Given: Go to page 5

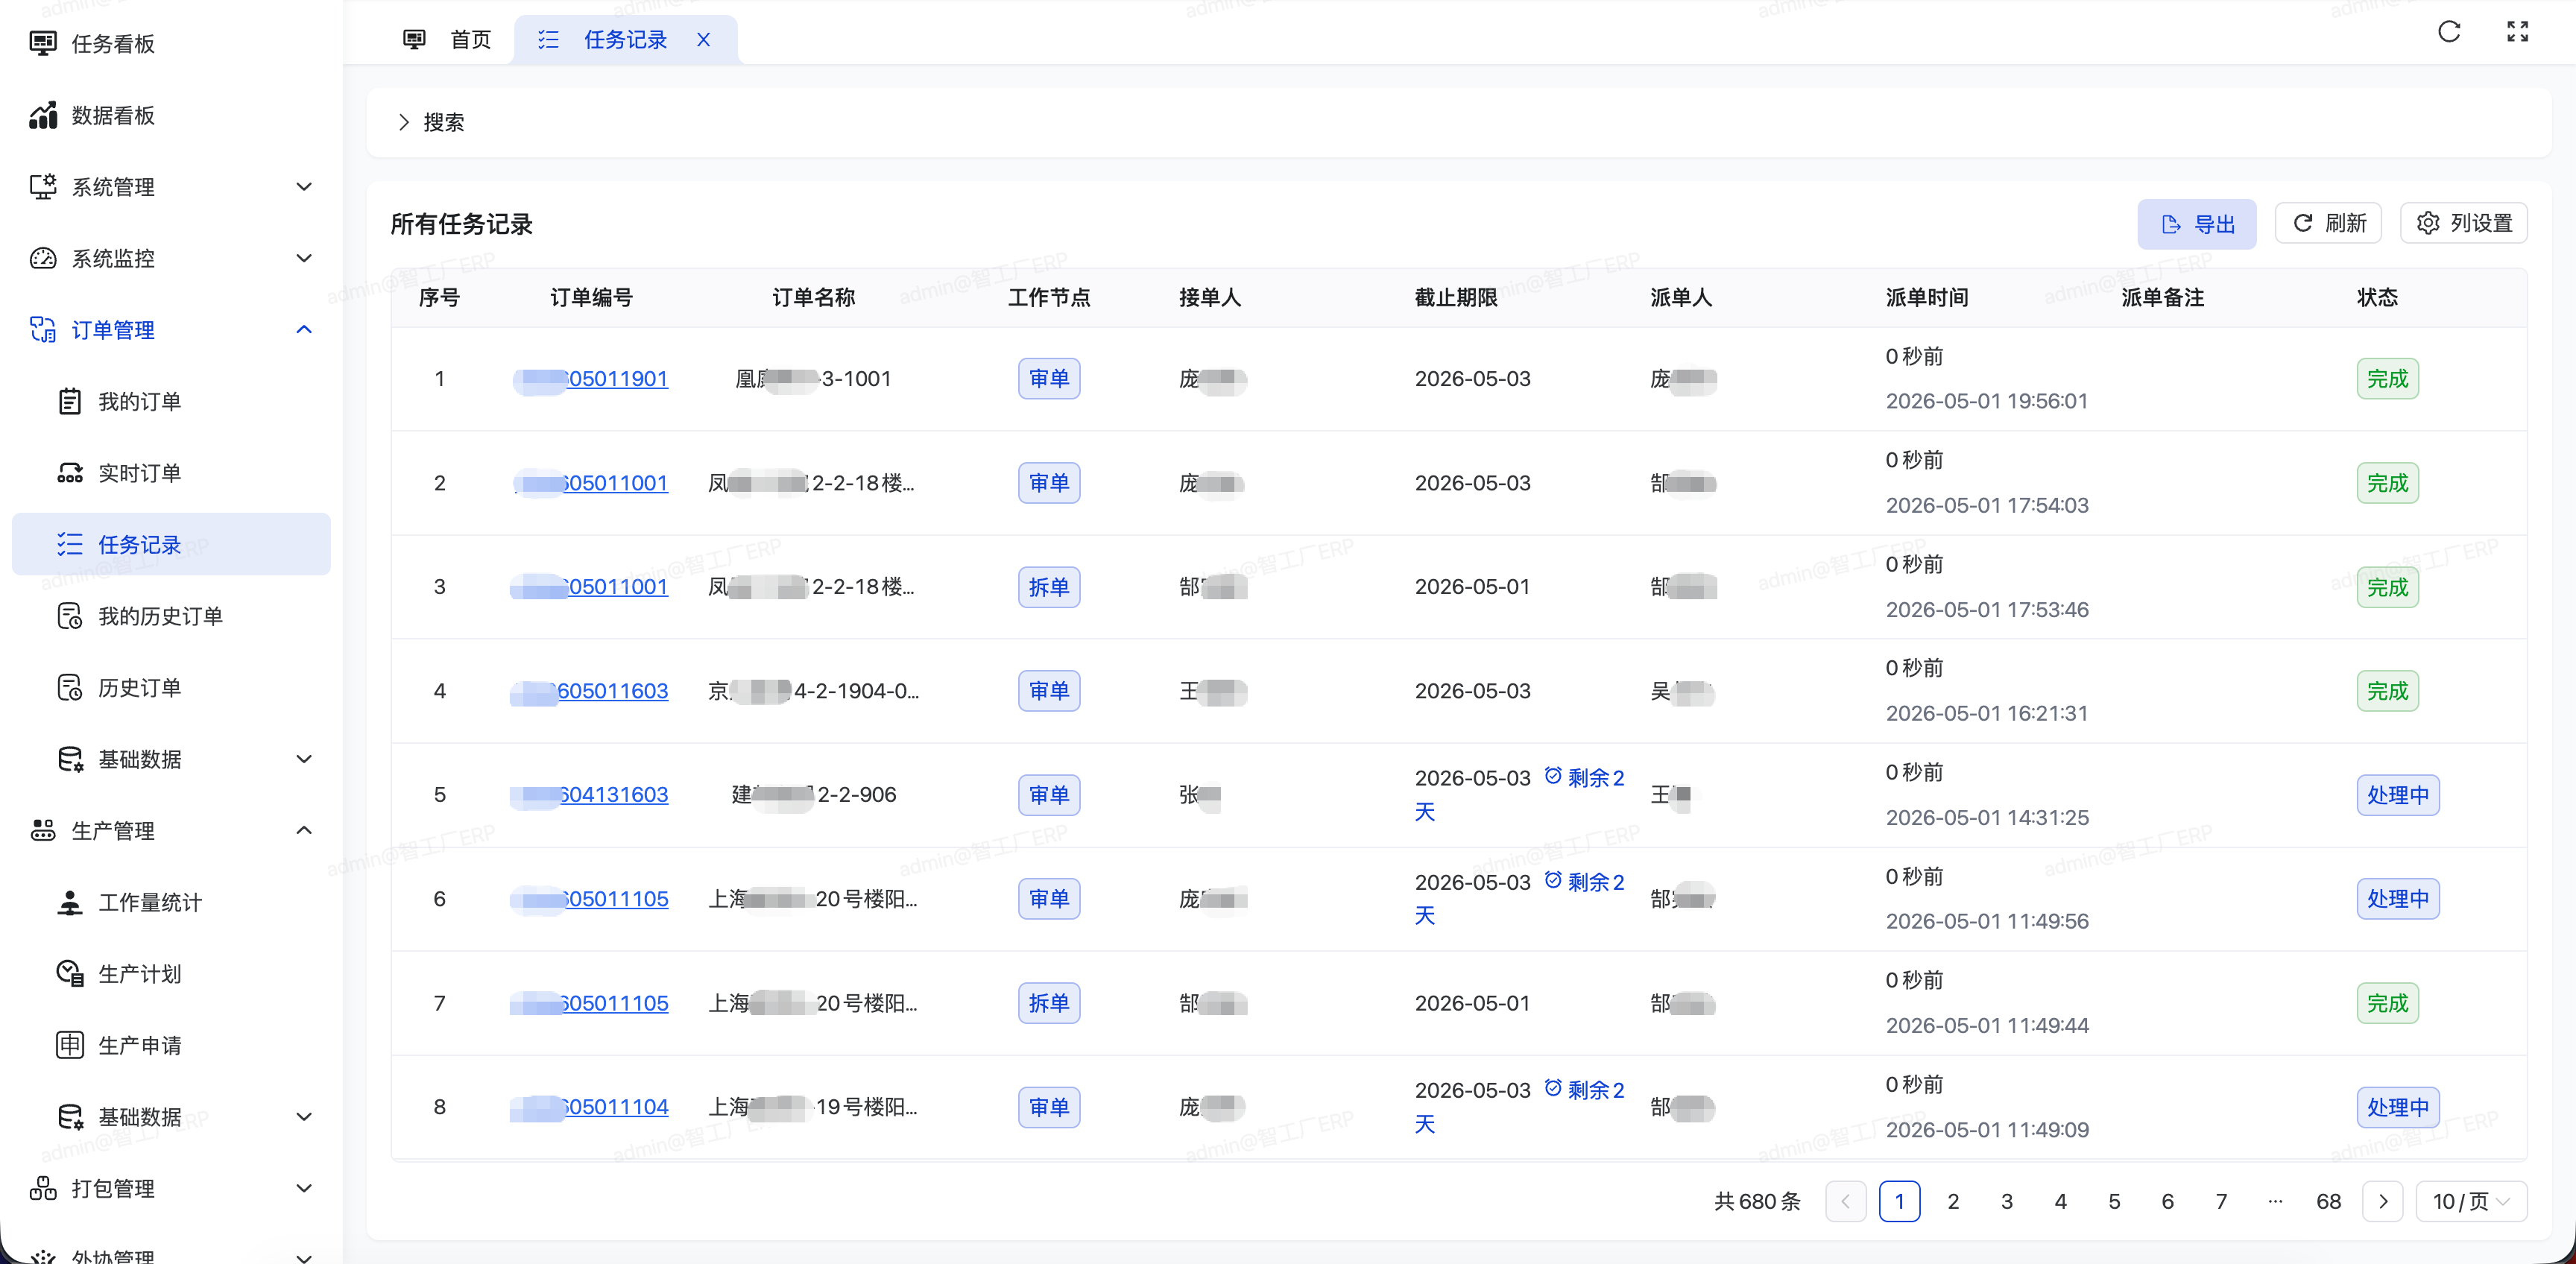Looking at the screenshot, I should [x=2113, y=1201].
